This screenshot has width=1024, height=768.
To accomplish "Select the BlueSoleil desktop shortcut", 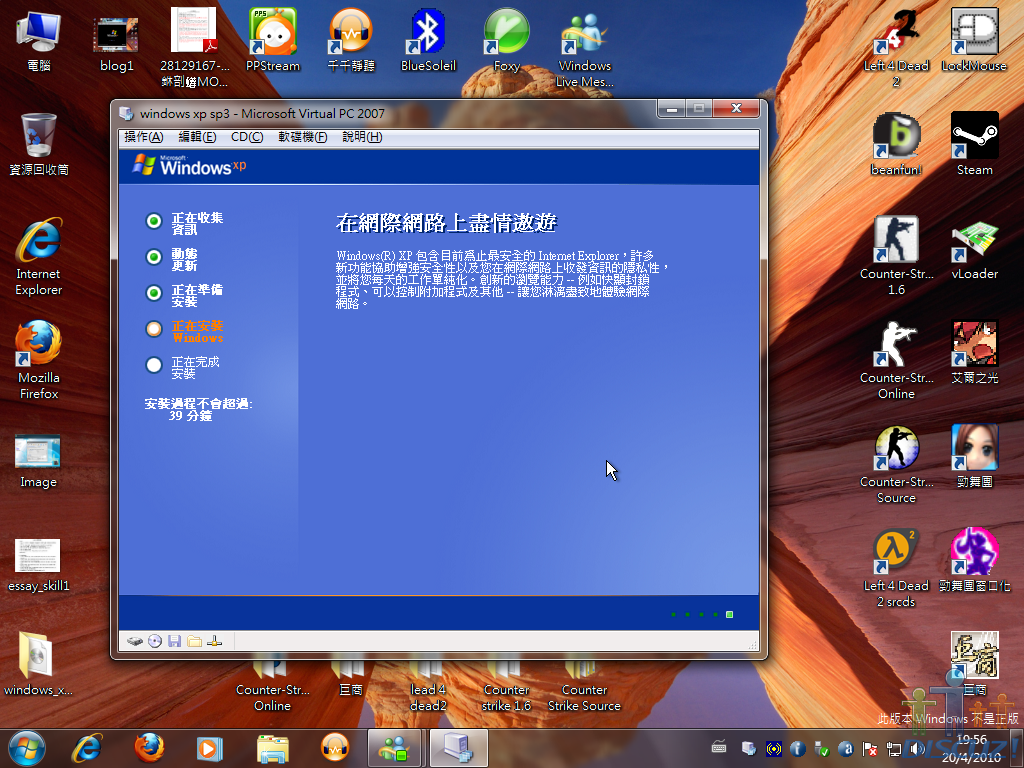I will [x=428, y=39].
